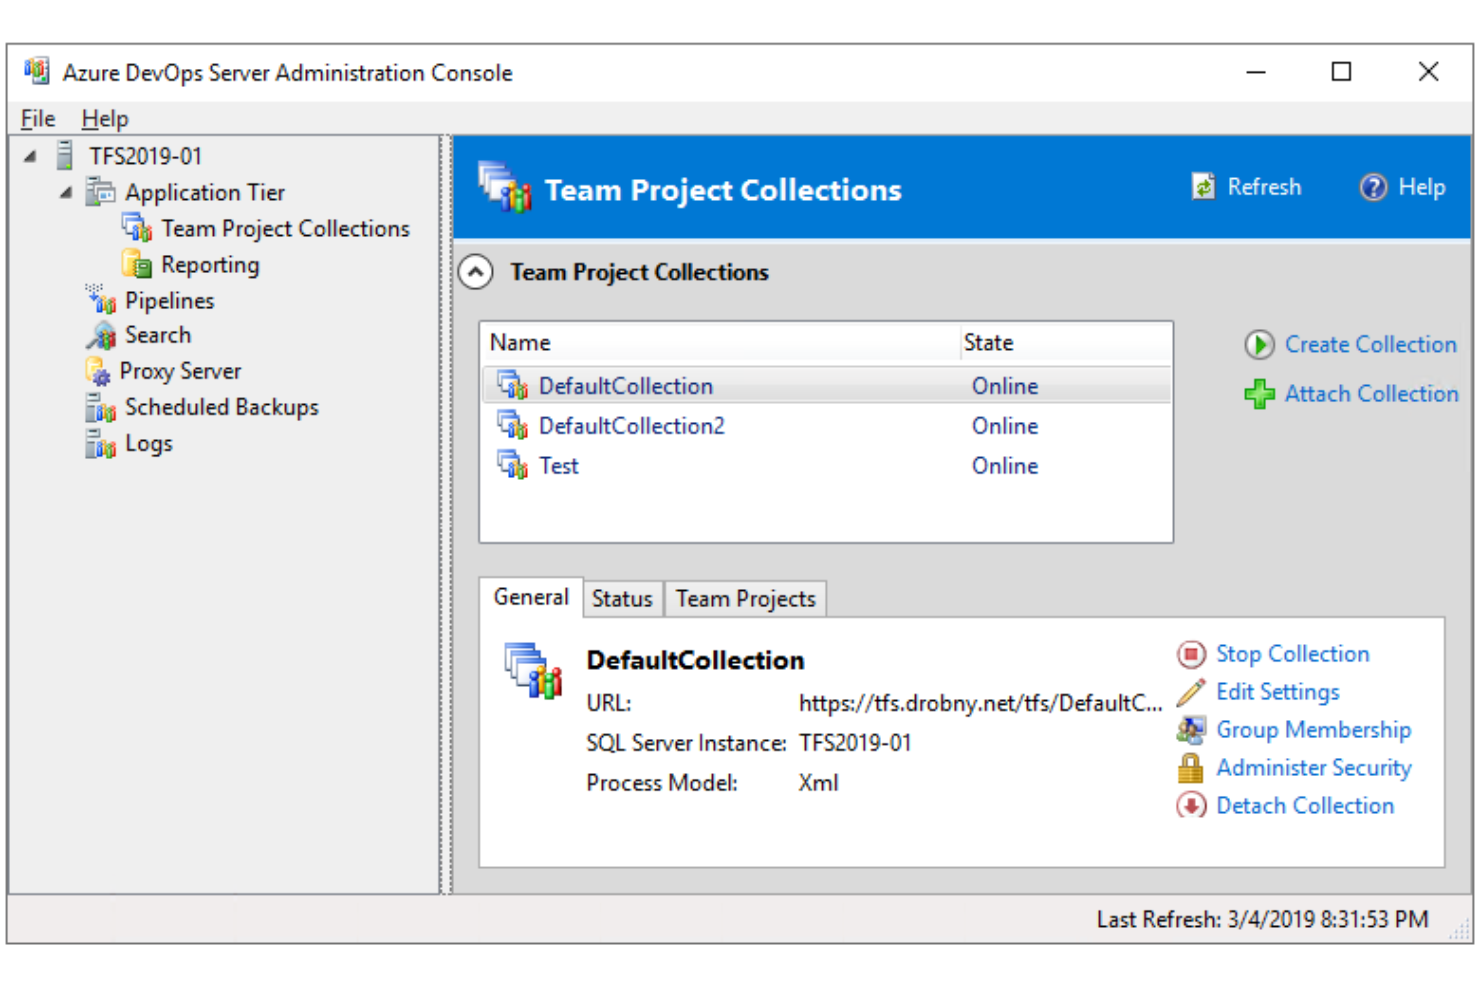Screen dimensions: 1480x987
Task: Click the window resize grip in status bar
Action: (1460, 931)
